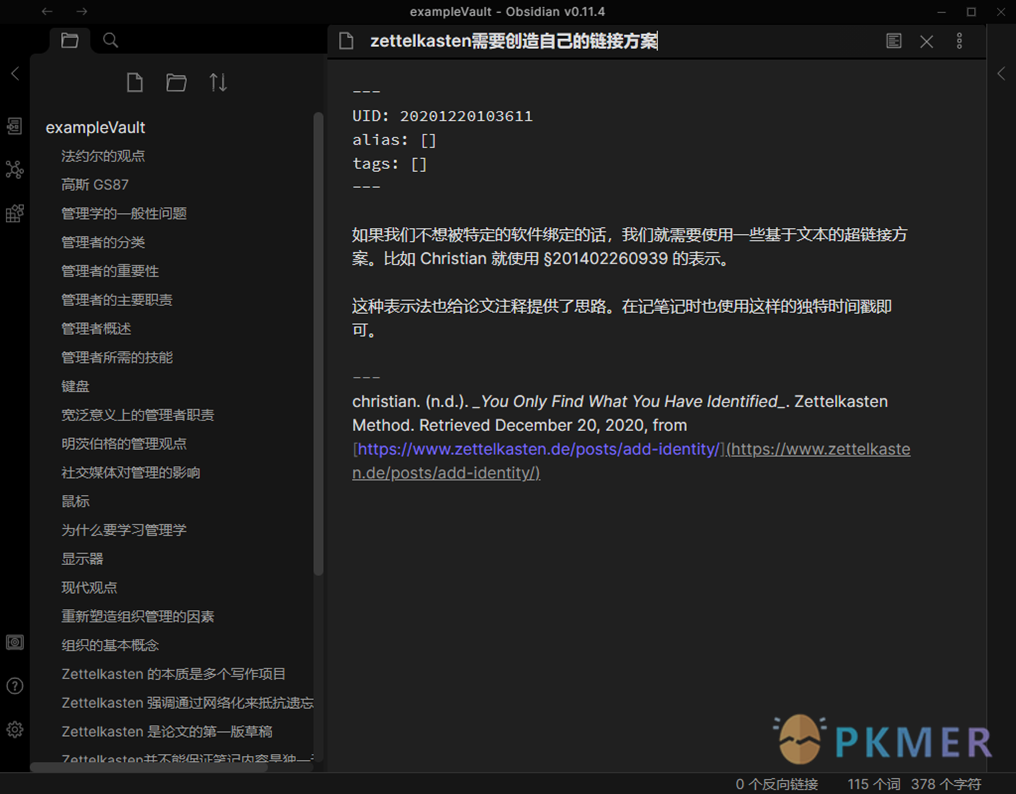This screenshot has height=794, width=1016.
Task: Open the note 现代观点
Action: tap(89, 588)
